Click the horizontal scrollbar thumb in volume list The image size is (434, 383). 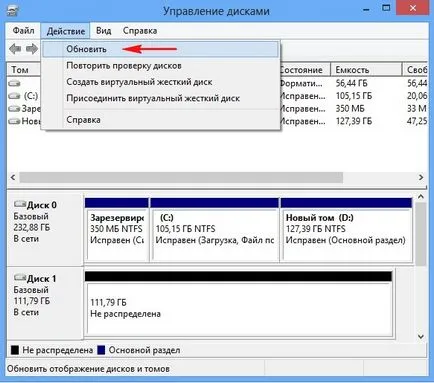coord(181,177)
